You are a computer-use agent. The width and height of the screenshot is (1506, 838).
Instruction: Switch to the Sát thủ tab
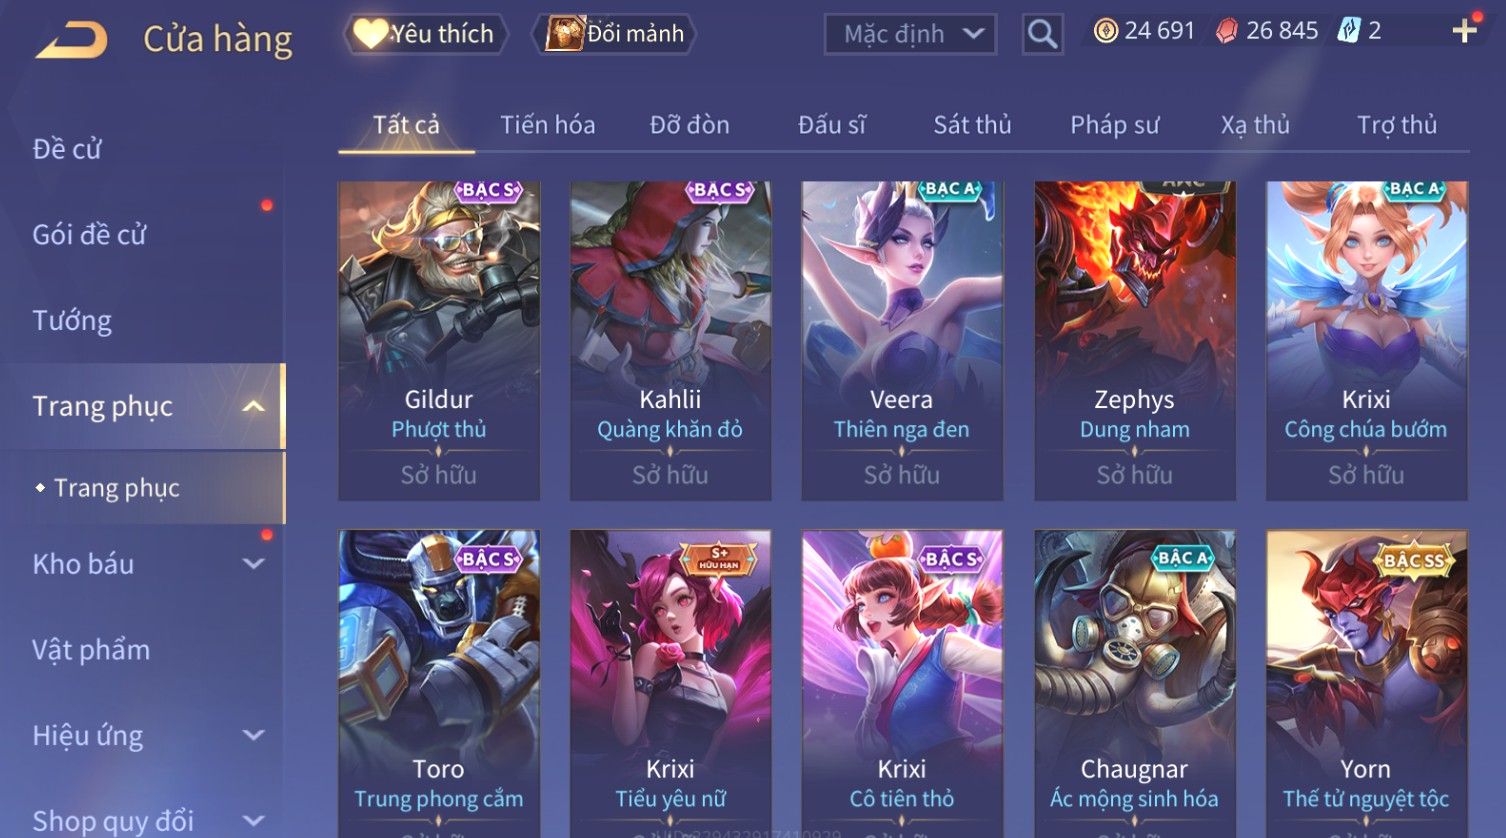pos(972,125)
